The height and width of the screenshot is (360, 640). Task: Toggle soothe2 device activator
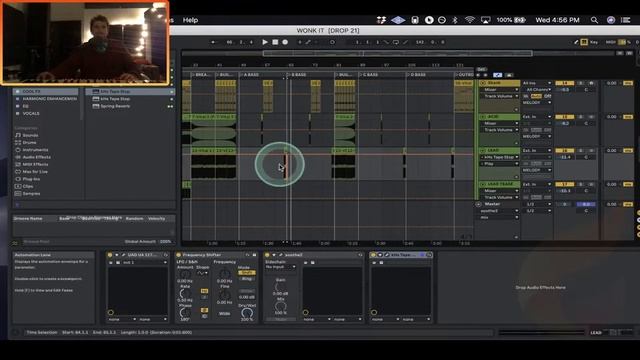267,255
